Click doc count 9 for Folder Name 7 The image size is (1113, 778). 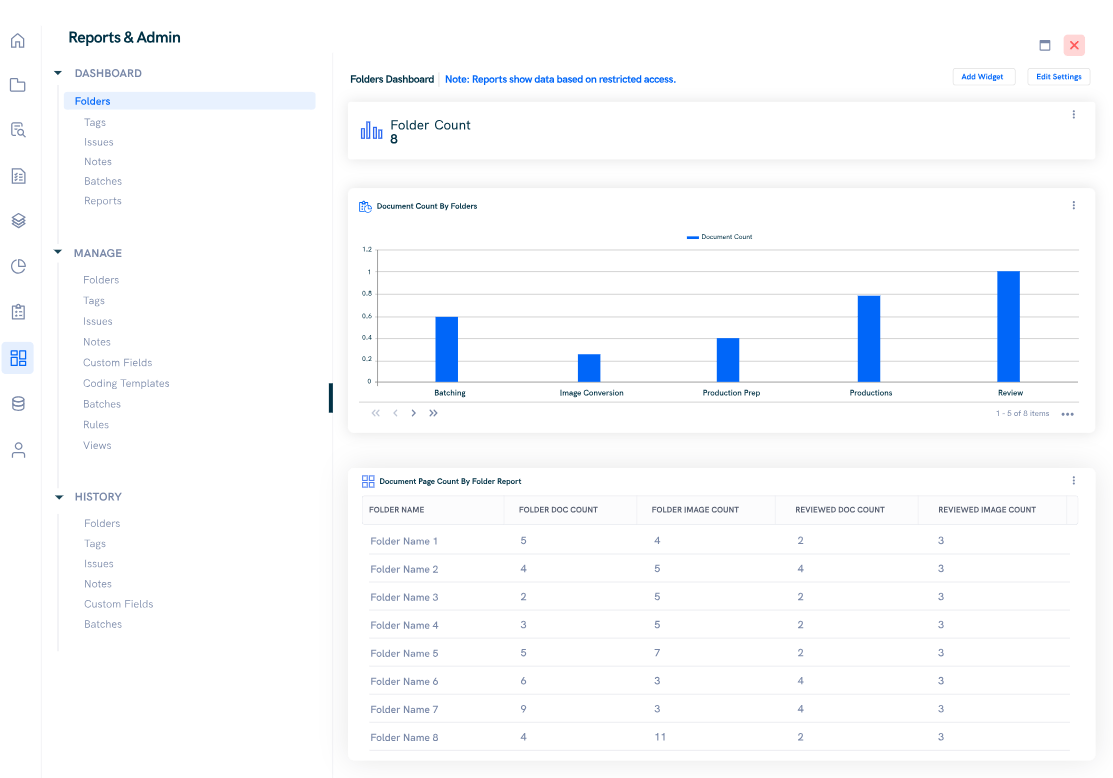[x=523, y=708]
